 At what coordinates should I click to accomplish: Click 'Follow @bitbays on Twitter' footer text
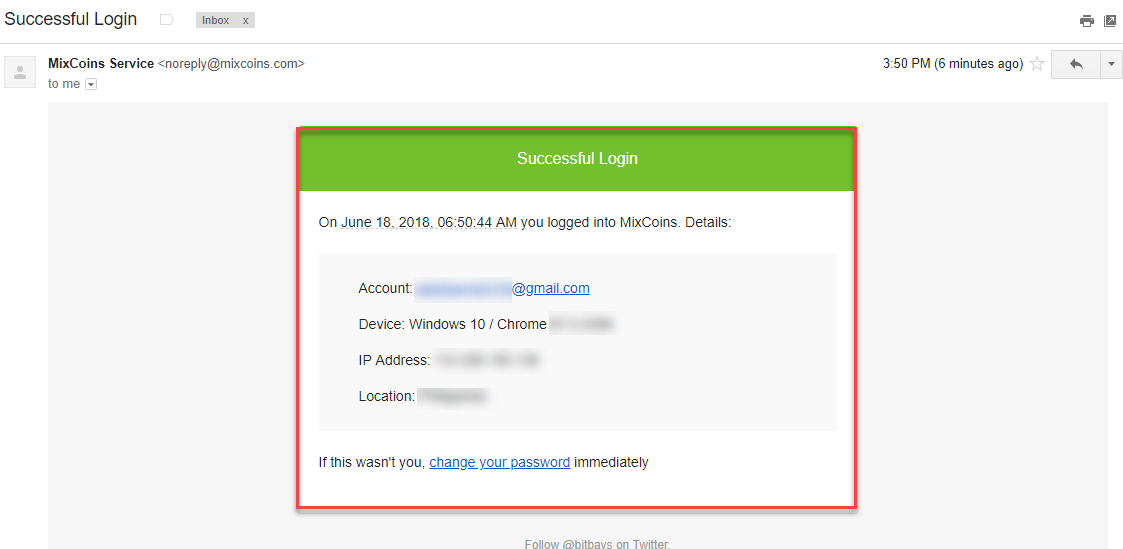coord(597,544)
